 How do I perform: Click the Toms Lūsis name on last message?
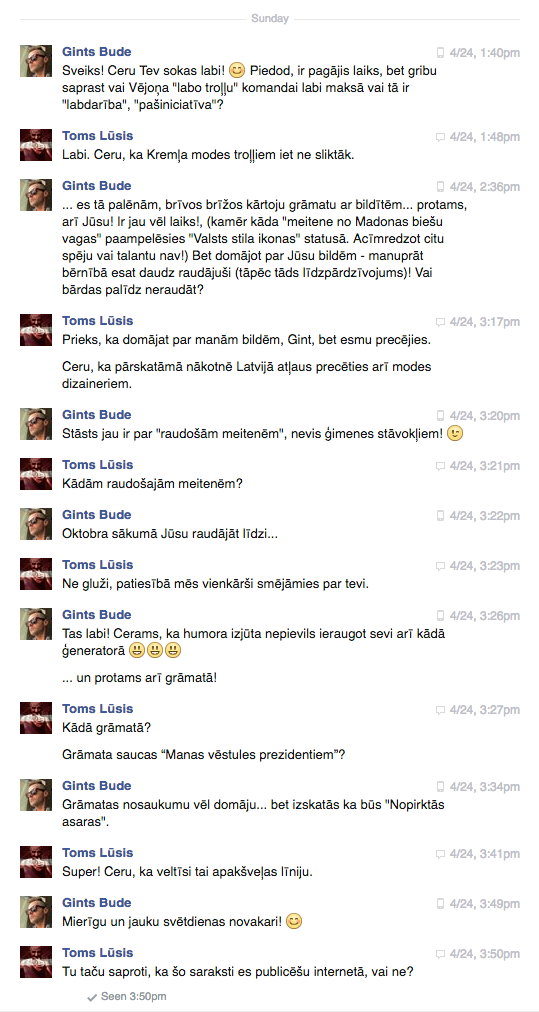click(x=97, y=953)
